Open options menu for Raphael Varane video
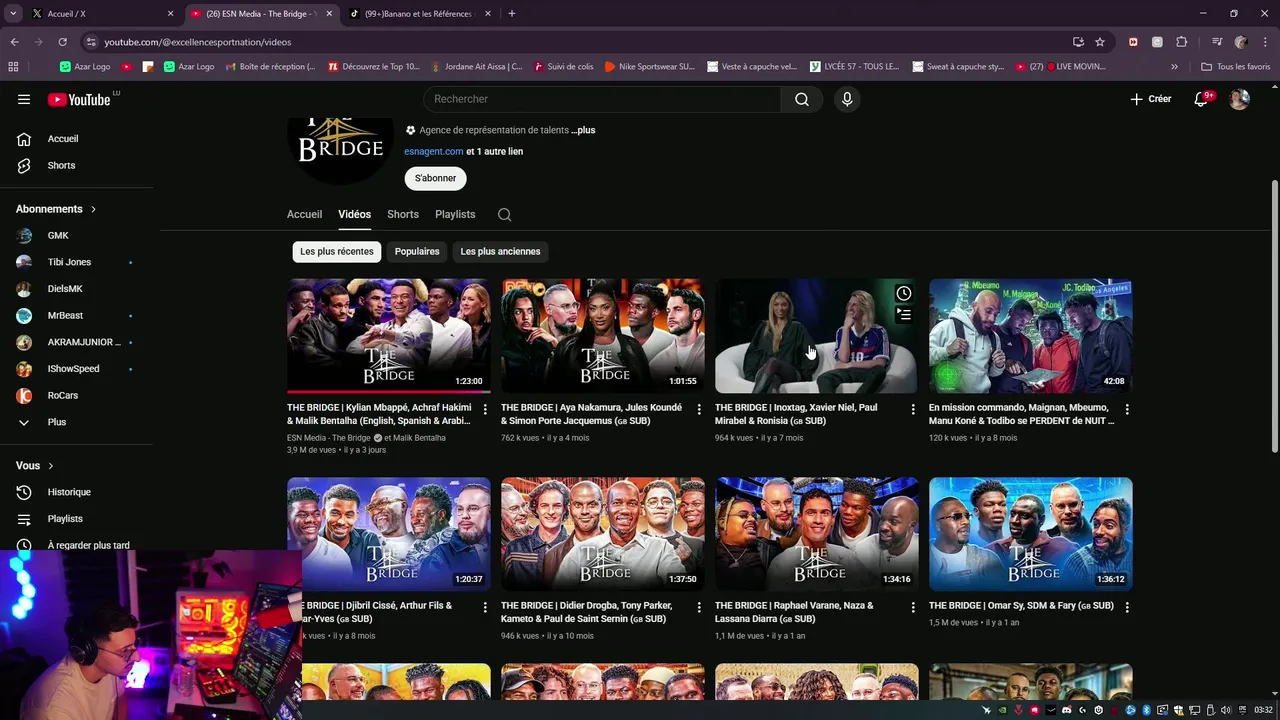 pos(913,607)
